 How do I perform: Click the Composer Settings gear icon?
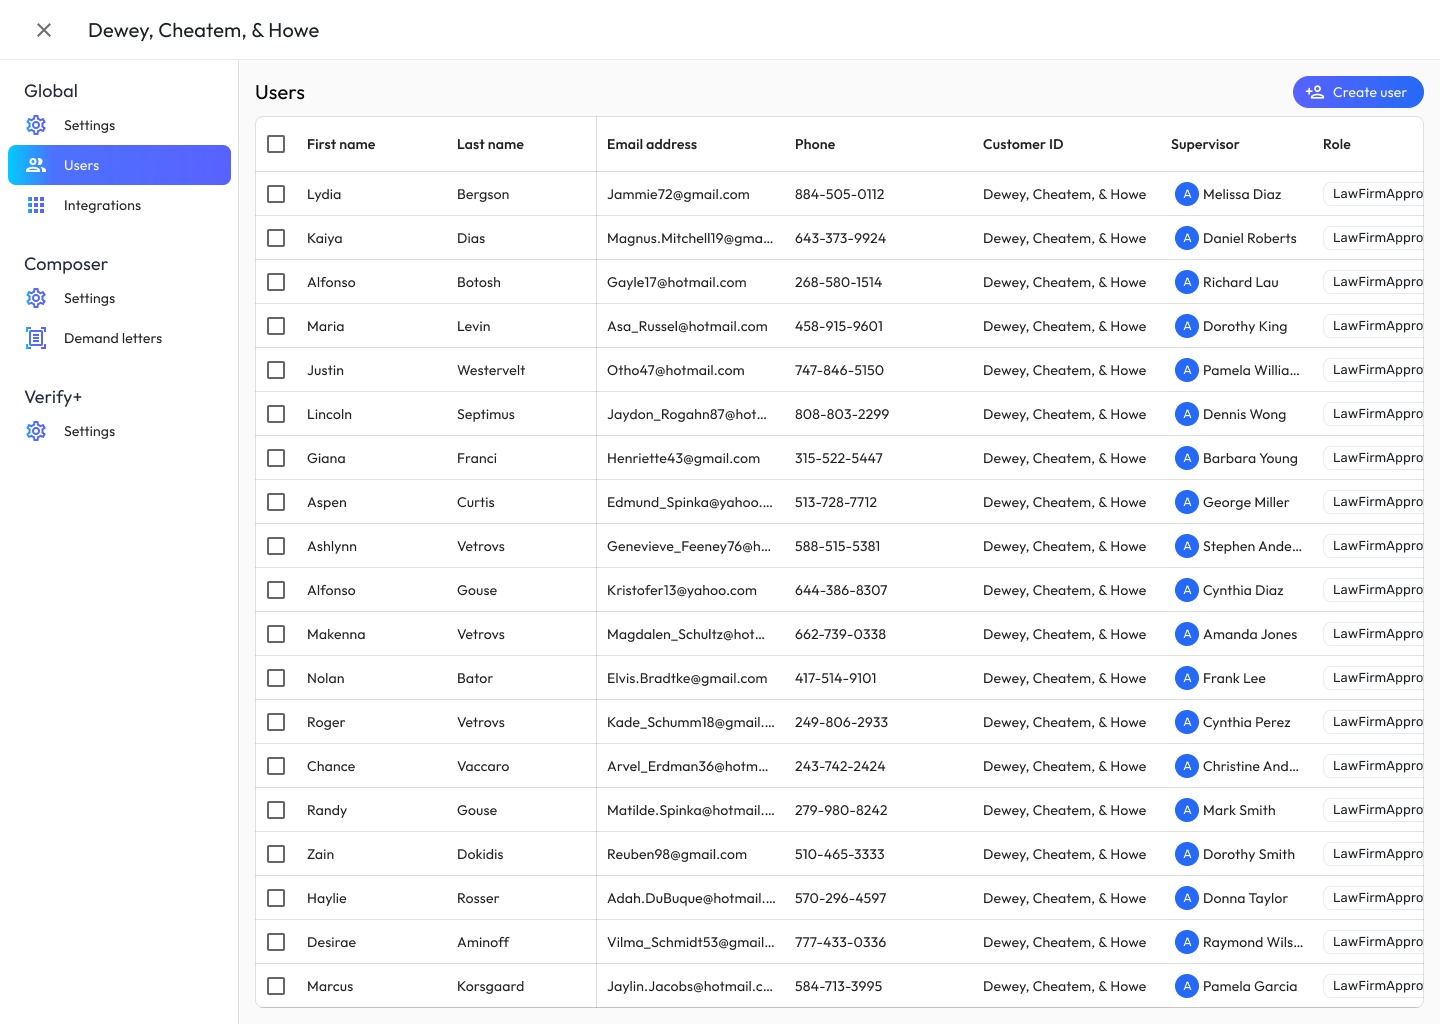click(36, 298)
